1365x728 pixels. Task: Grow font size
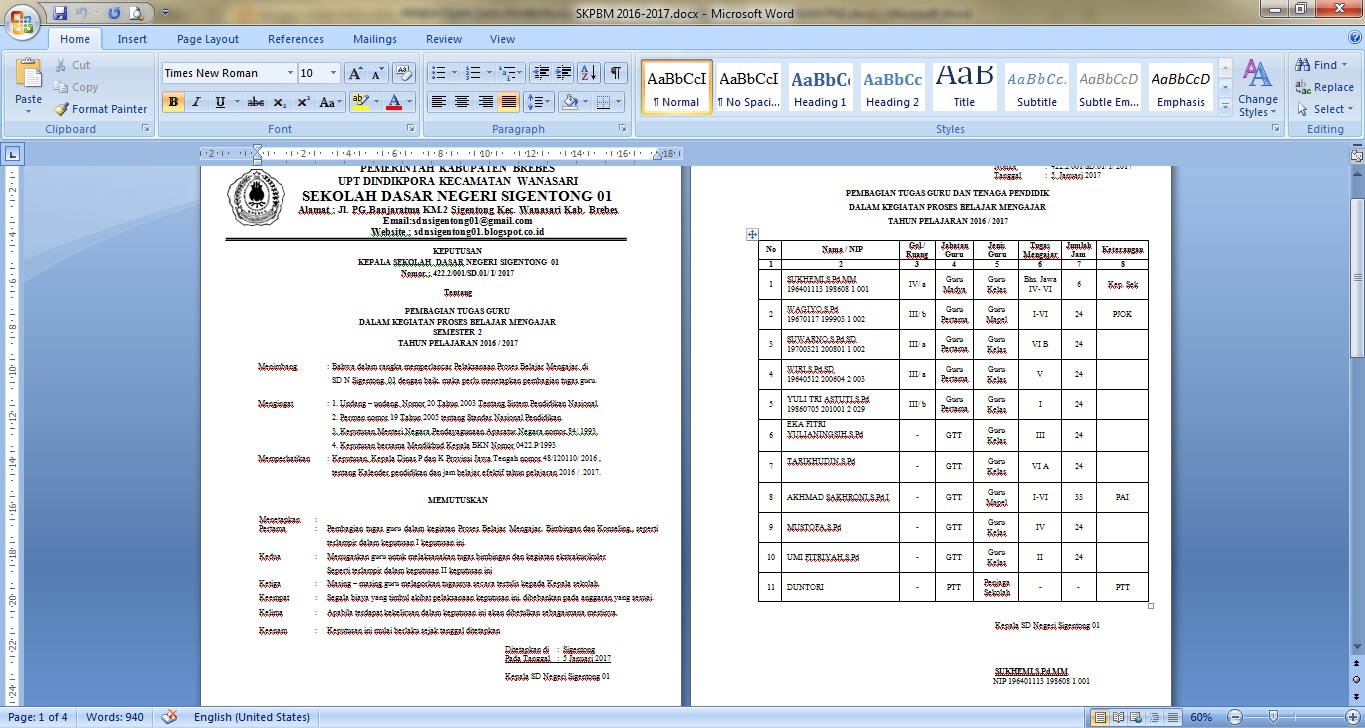click(x=355, y=73)
